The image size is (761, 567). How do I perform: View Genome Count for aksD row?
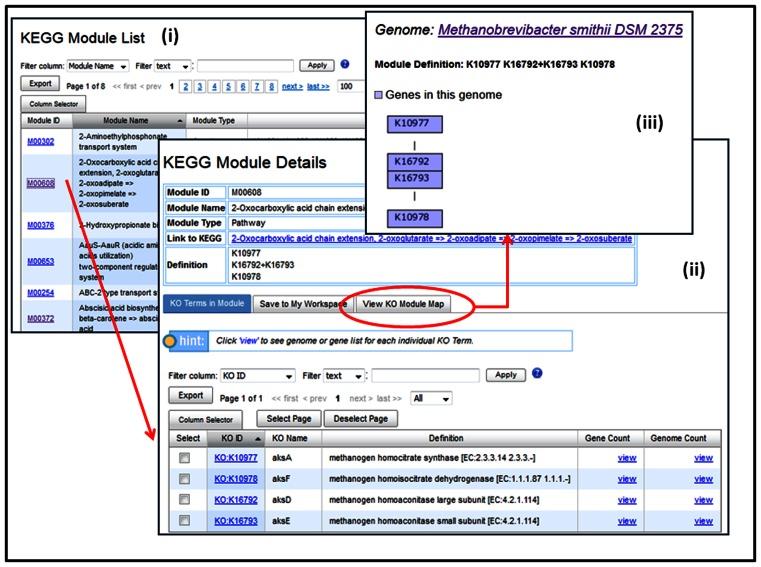tap(703, 500)
